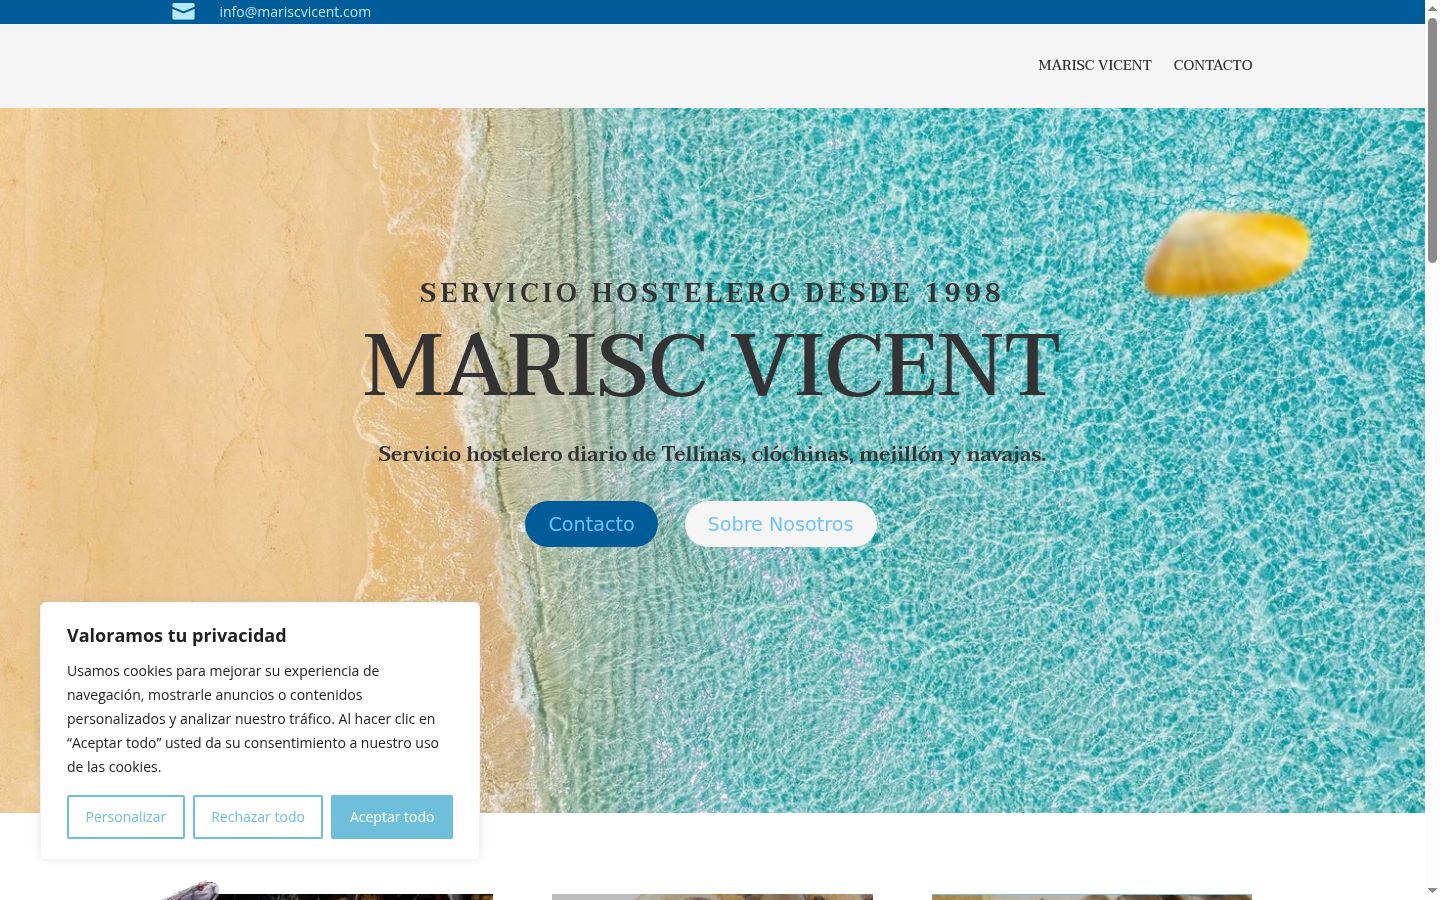1440x900 pixels.
Task: Open the dark product thumbnail at bottom left
Action: point(355,897)
